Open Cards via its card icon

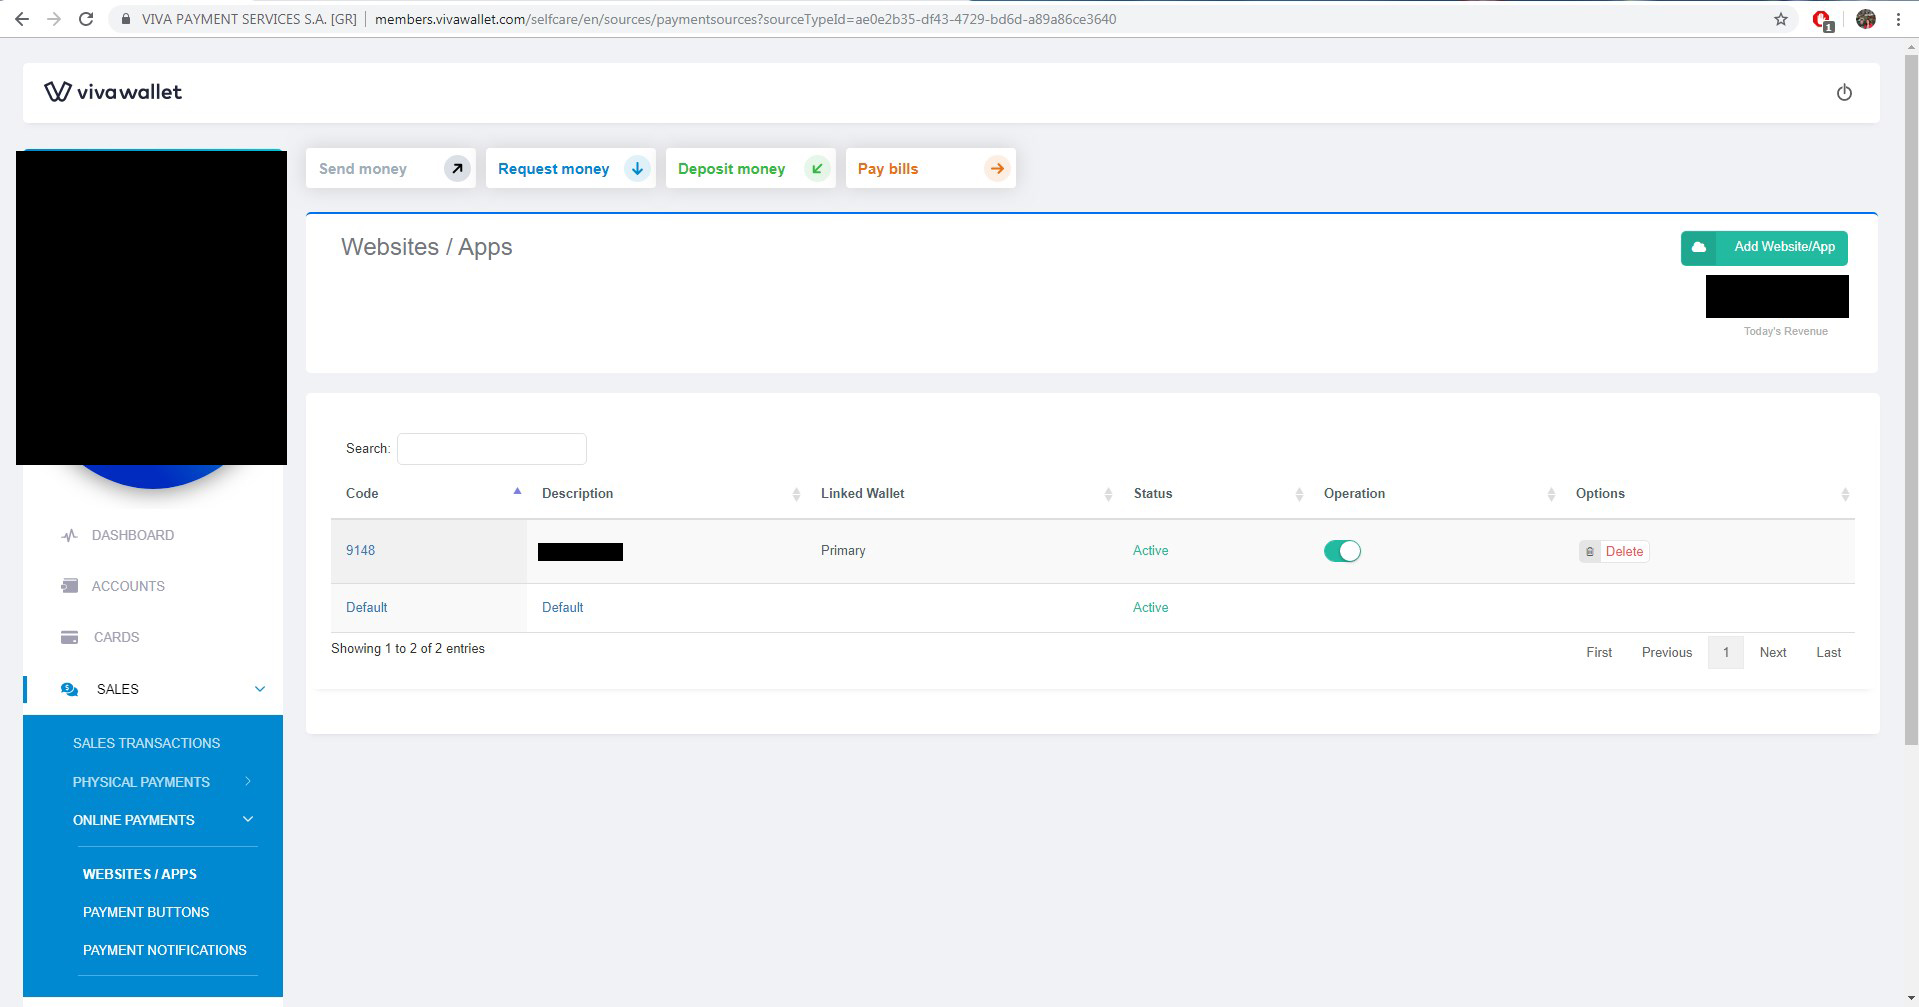[x=68, y=636]
